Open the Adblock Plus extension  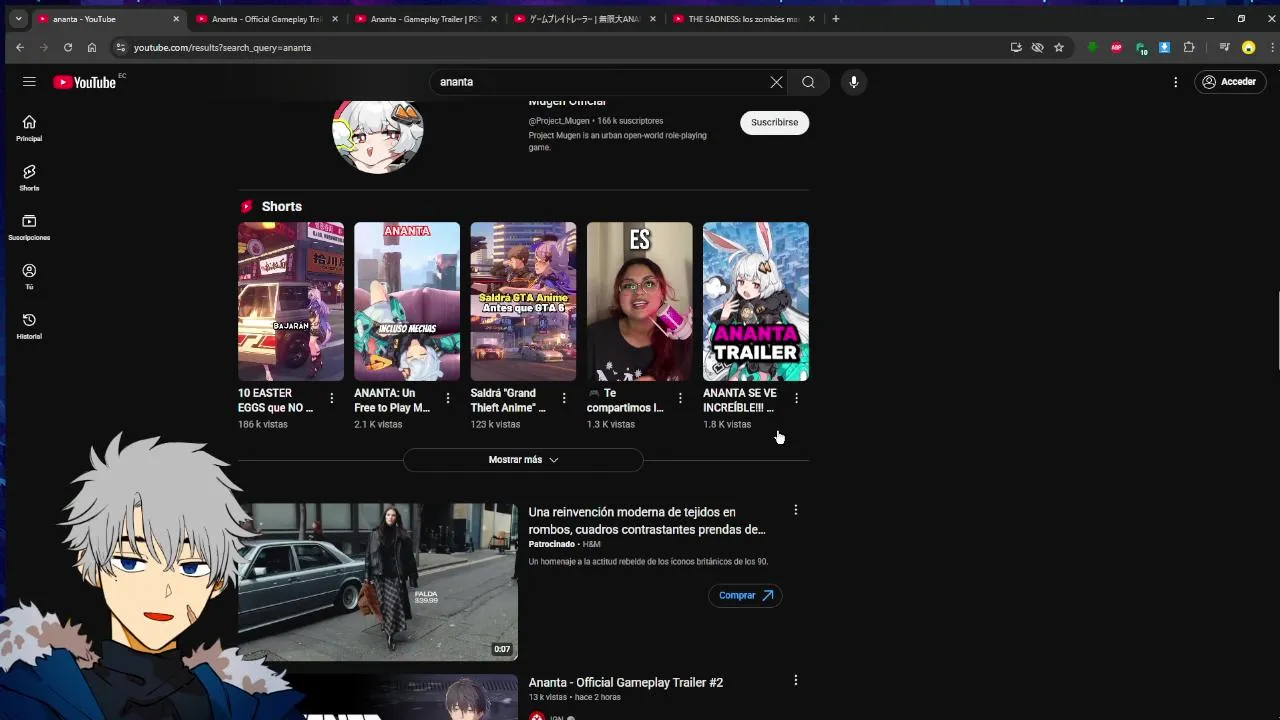pos(1116,47)
